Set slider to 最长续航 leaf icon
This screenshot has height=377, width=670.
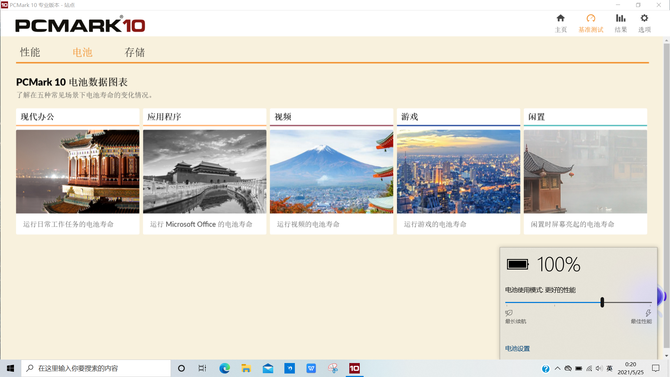click(508, 313)
